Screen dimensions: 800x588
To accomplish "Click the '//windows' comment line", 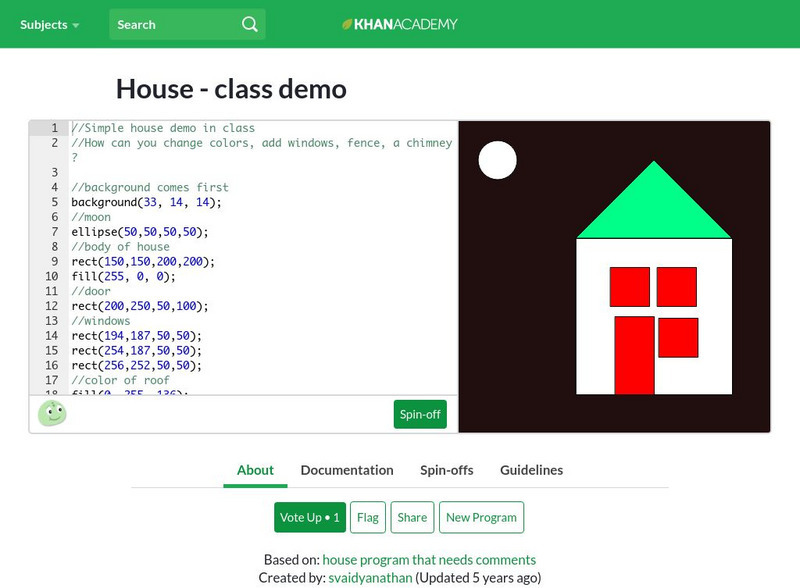I will (101, 321).
